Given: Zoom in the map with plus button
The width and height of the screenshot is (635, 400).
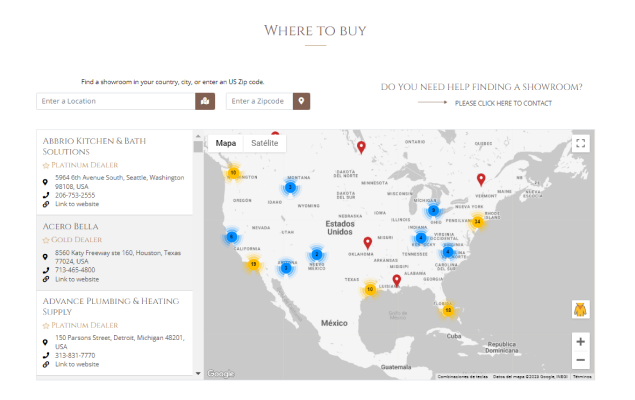Looking at the screenshot, I should [x=580, y=341].
